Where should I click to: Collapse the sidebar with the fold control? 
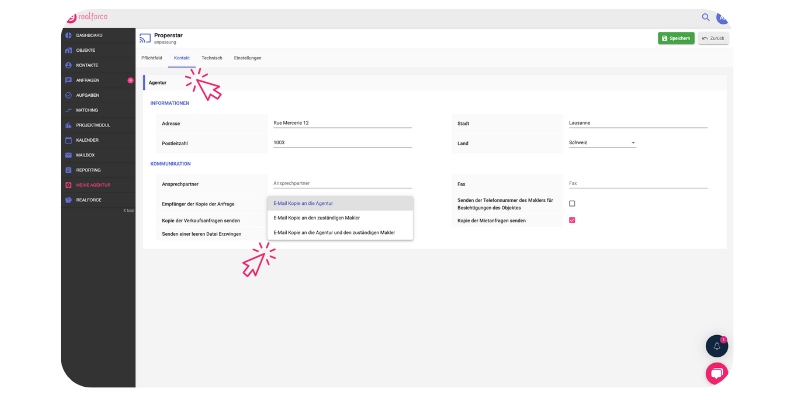[x=129, y=211]
